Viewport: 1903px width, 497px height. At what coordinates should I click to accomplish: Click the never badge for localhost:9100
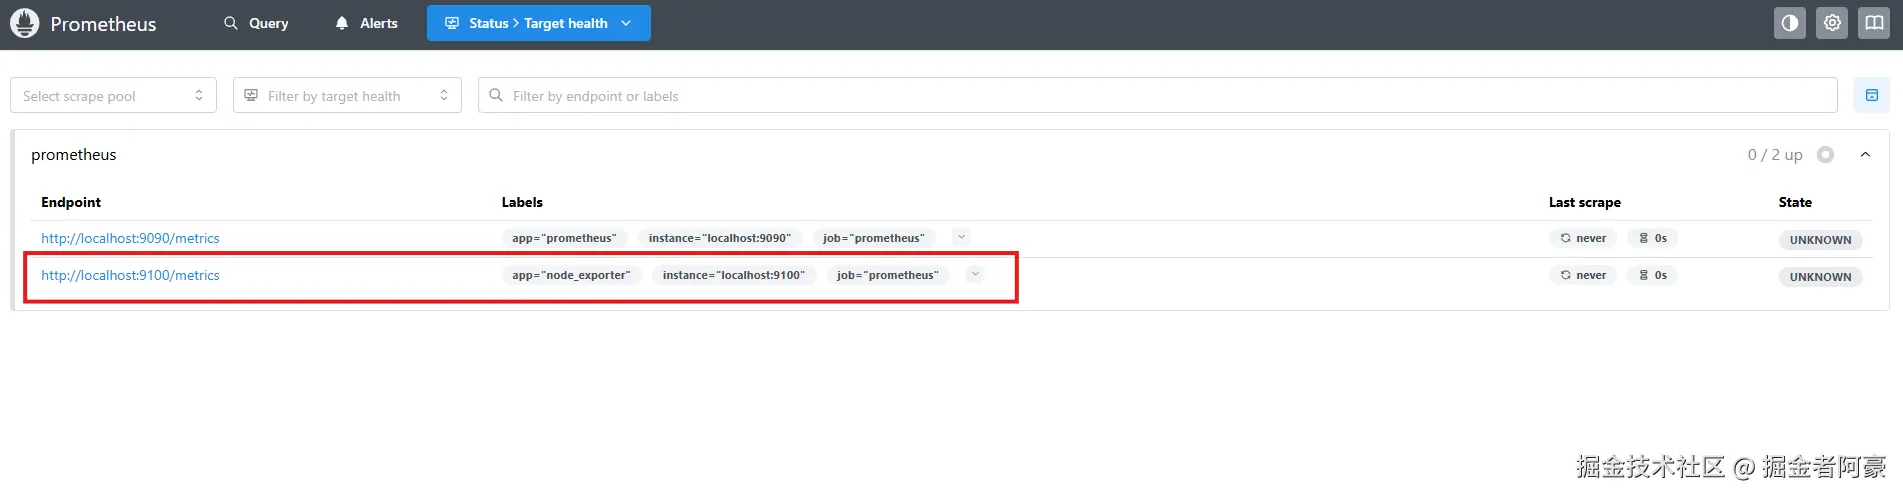click(1583, 275)
